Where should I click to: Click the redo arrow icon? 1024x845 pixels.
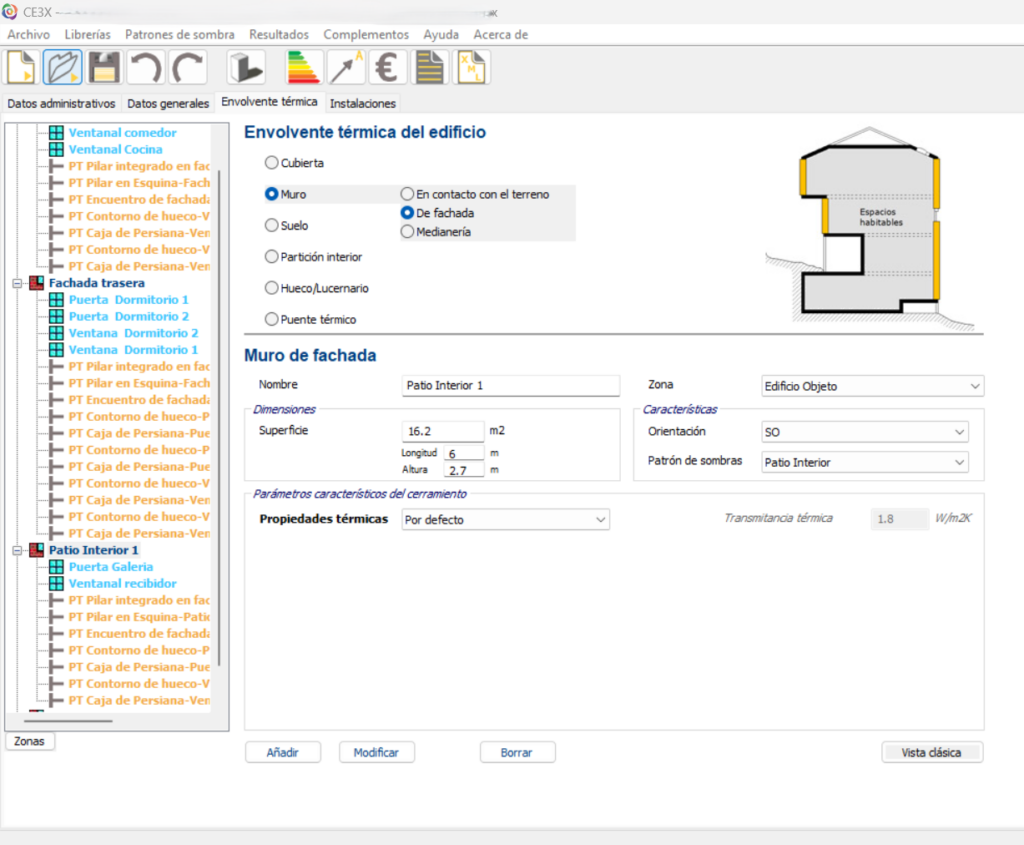click(187, 67)
